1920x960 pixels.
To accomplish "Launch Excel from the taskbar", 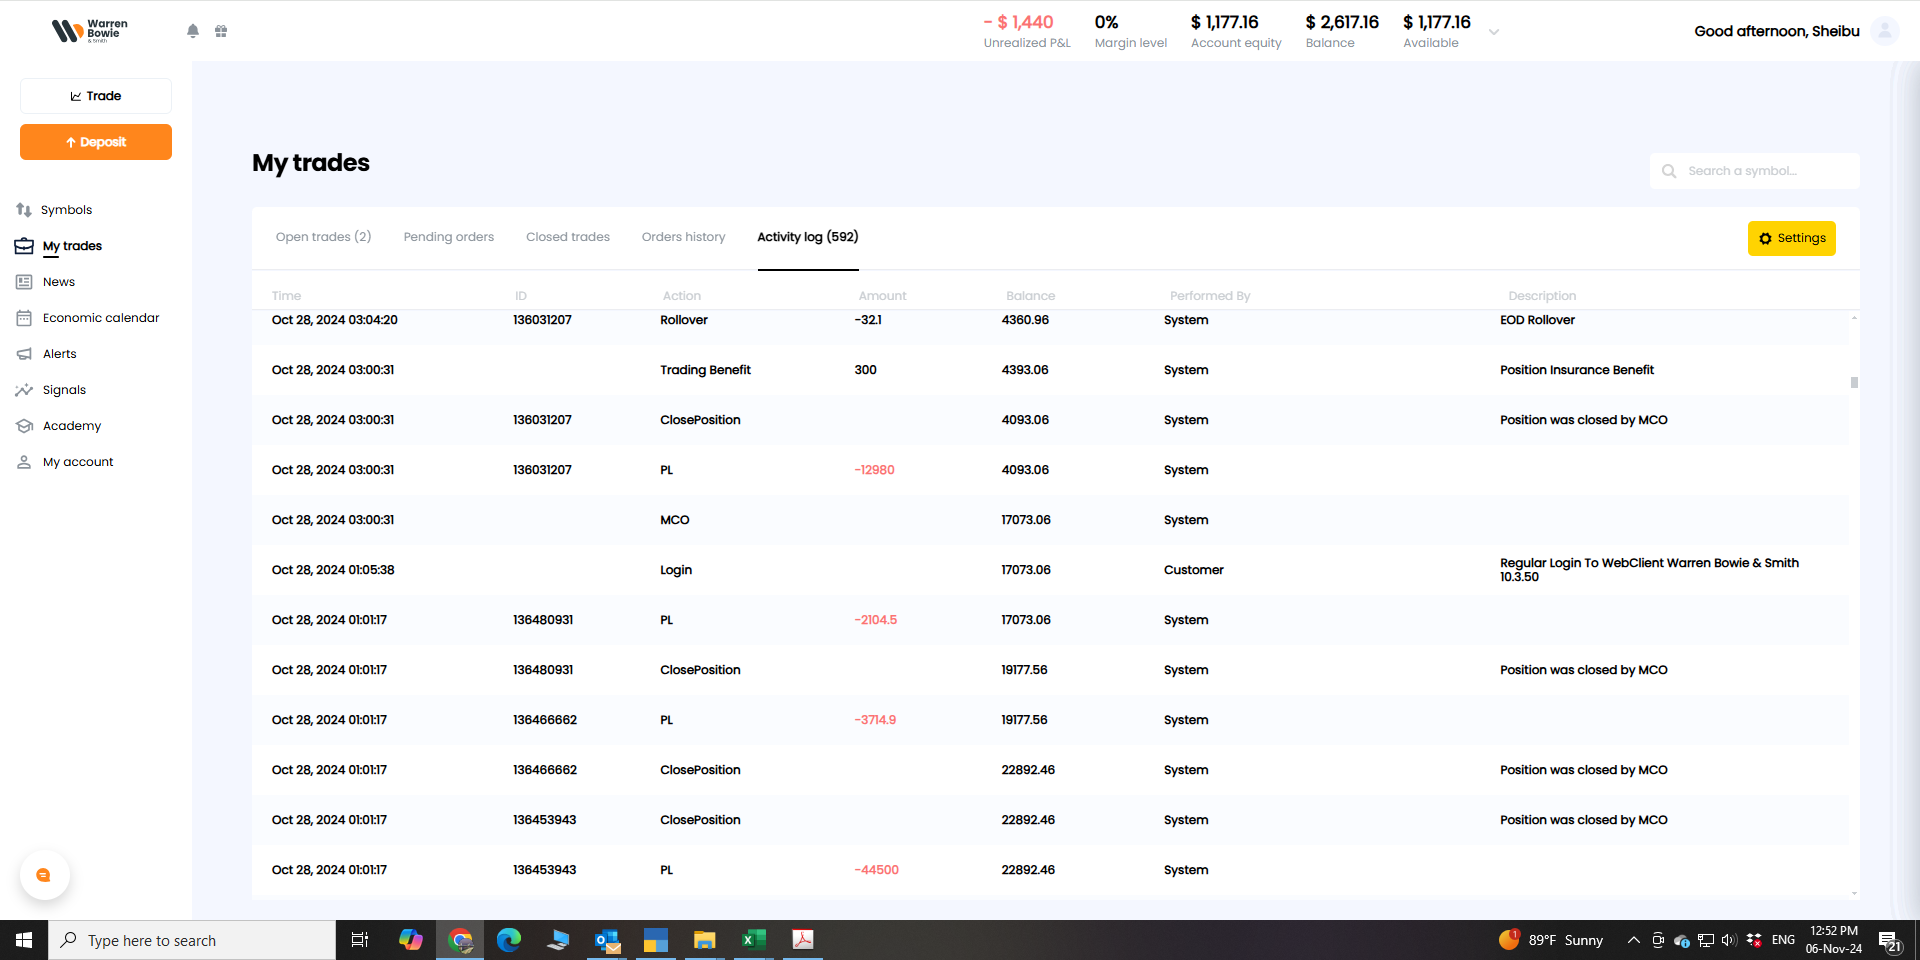I will (x=753, y=940).
